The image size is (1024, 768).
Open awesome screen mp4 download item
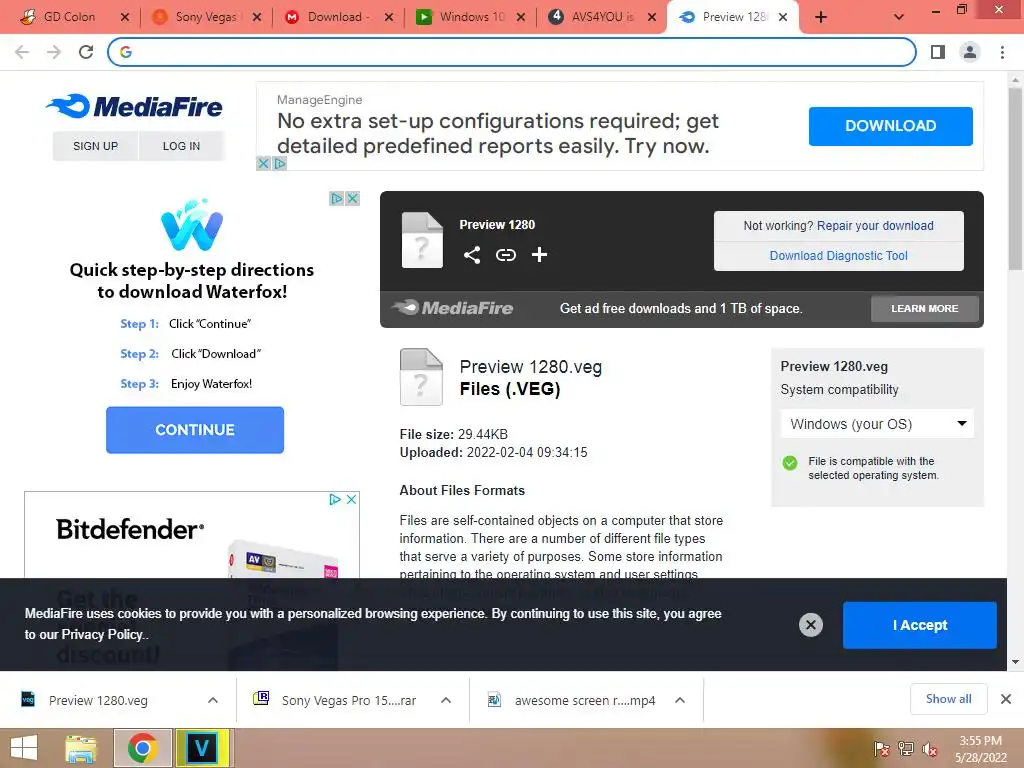pyautogui.click(x=584, y=700)
